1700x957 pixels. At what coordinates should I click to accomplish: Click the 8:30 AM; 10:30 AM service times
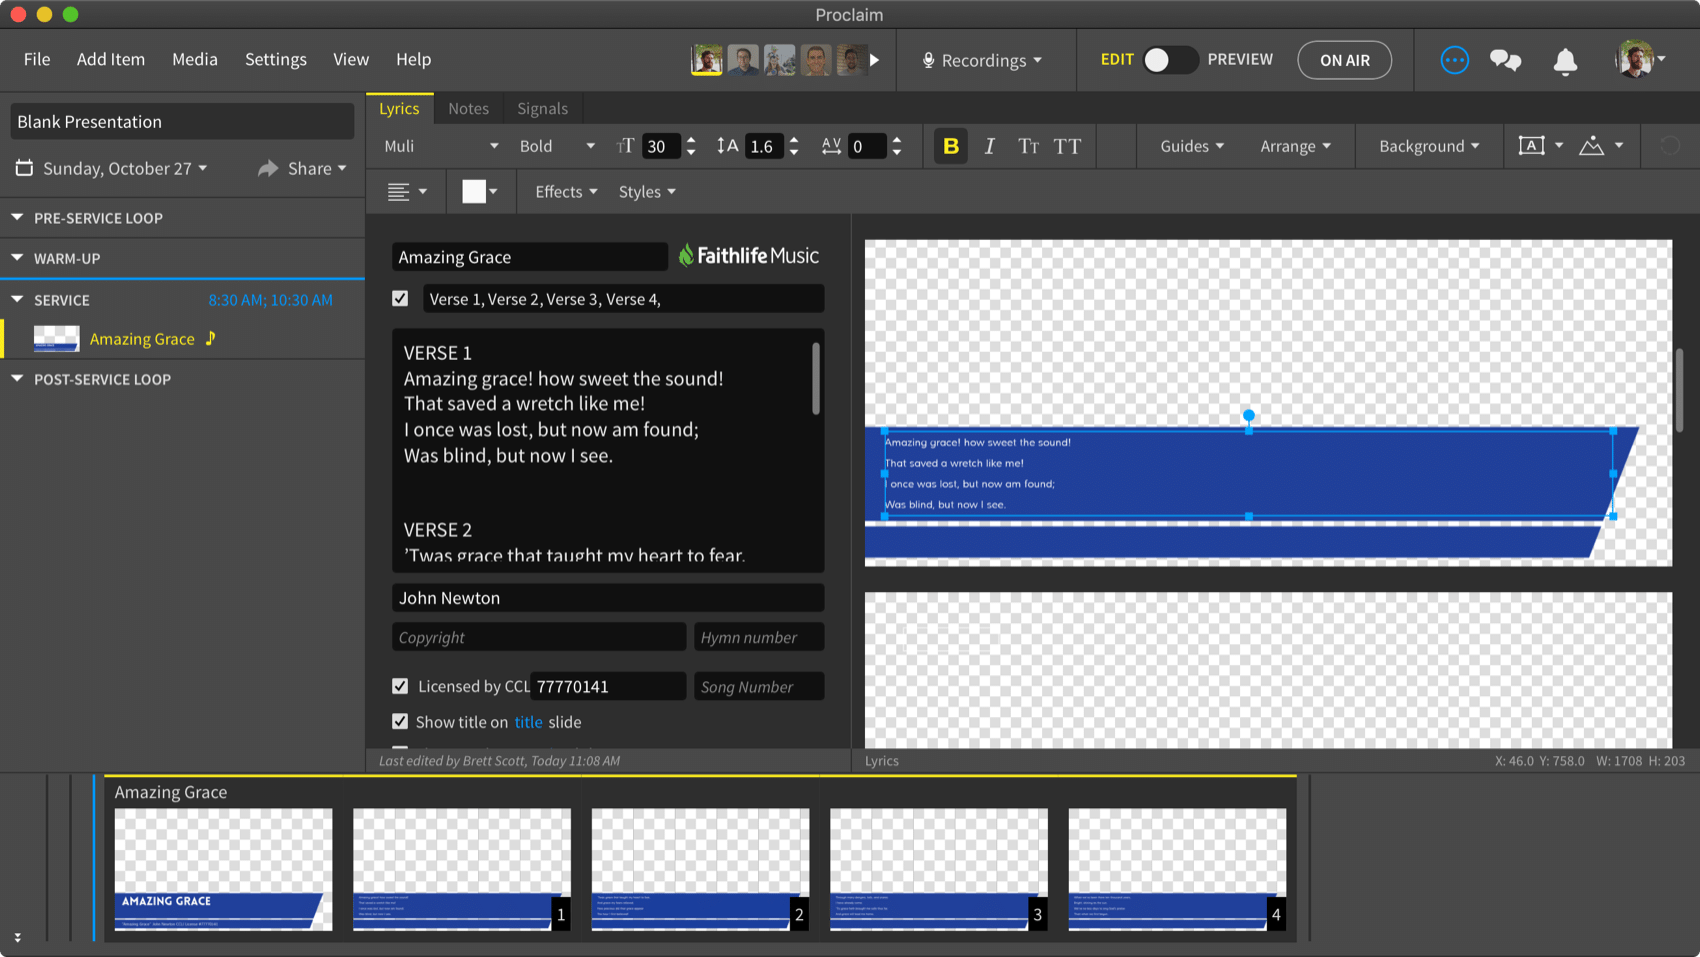coord(270,300)
